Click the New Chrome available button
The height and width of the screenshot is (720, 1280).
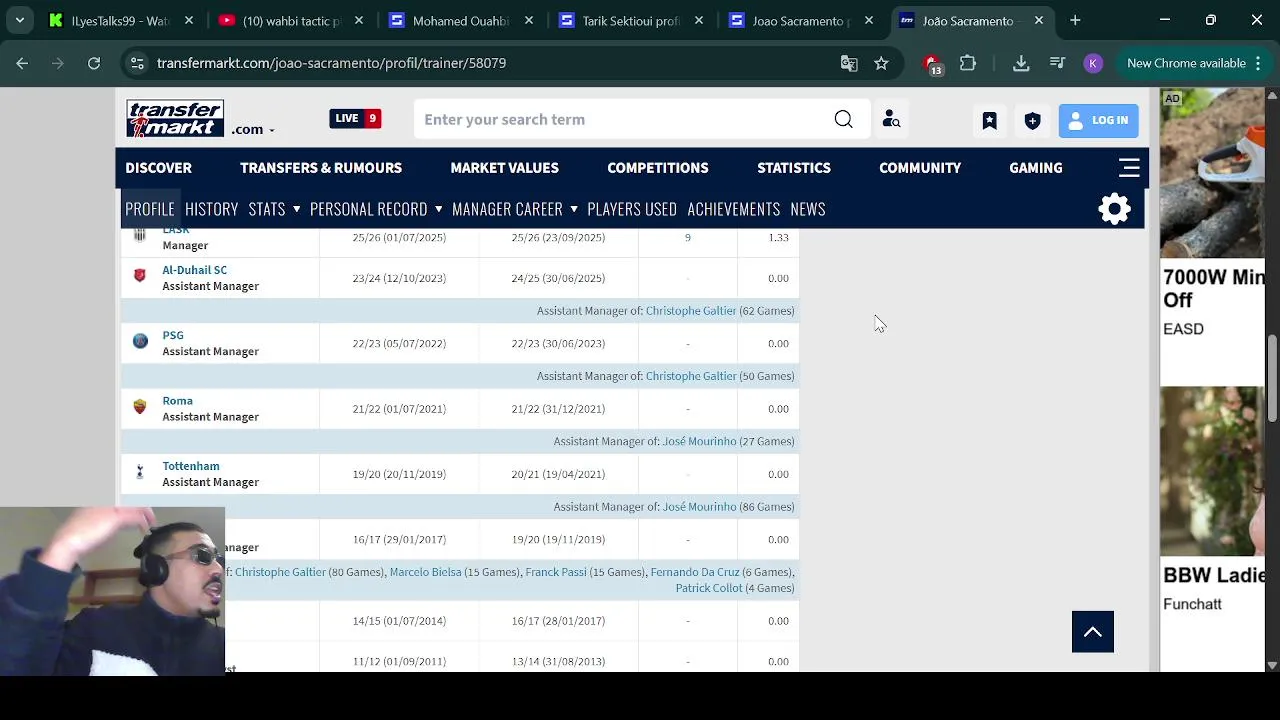pyautogui.click(x=1194, y=63)
